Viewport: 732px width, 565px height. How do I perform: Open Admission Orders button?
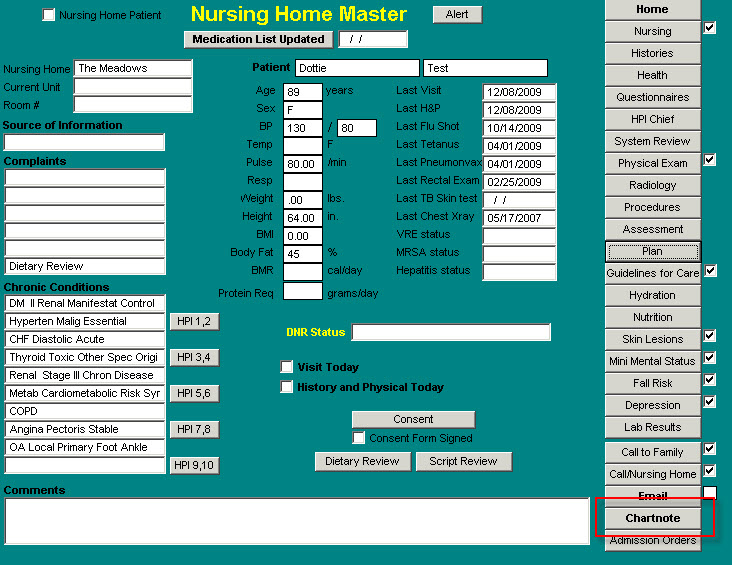[x=653, y=540]
